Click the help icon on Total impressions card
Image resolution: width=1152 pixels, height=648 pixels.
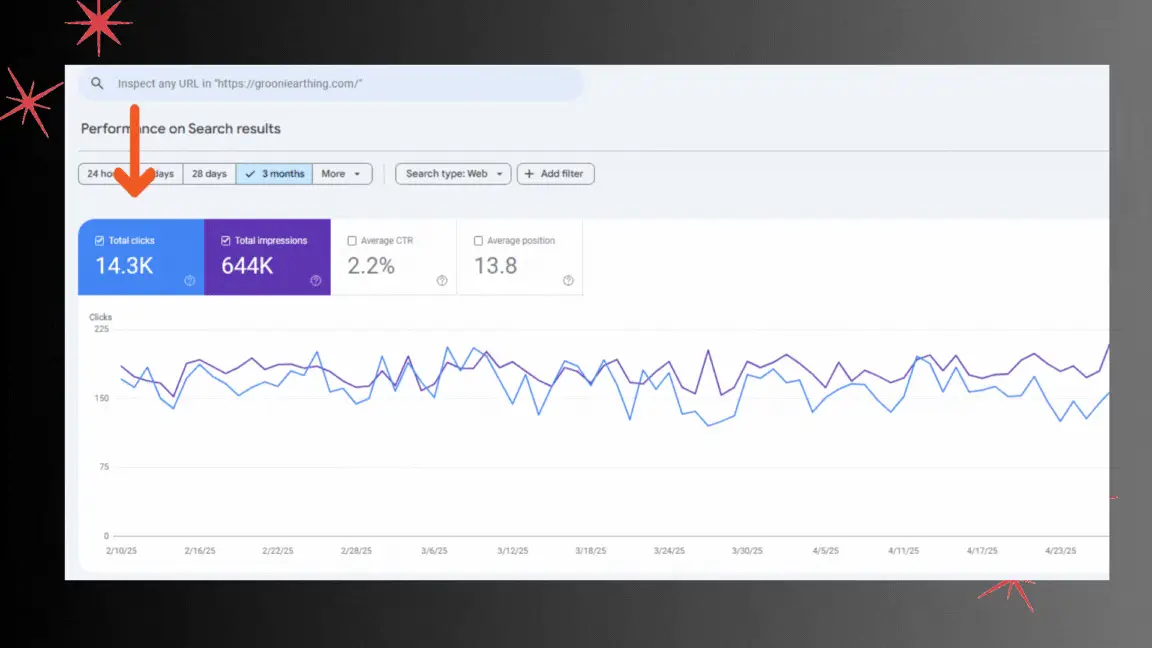(x=315, y=281)
